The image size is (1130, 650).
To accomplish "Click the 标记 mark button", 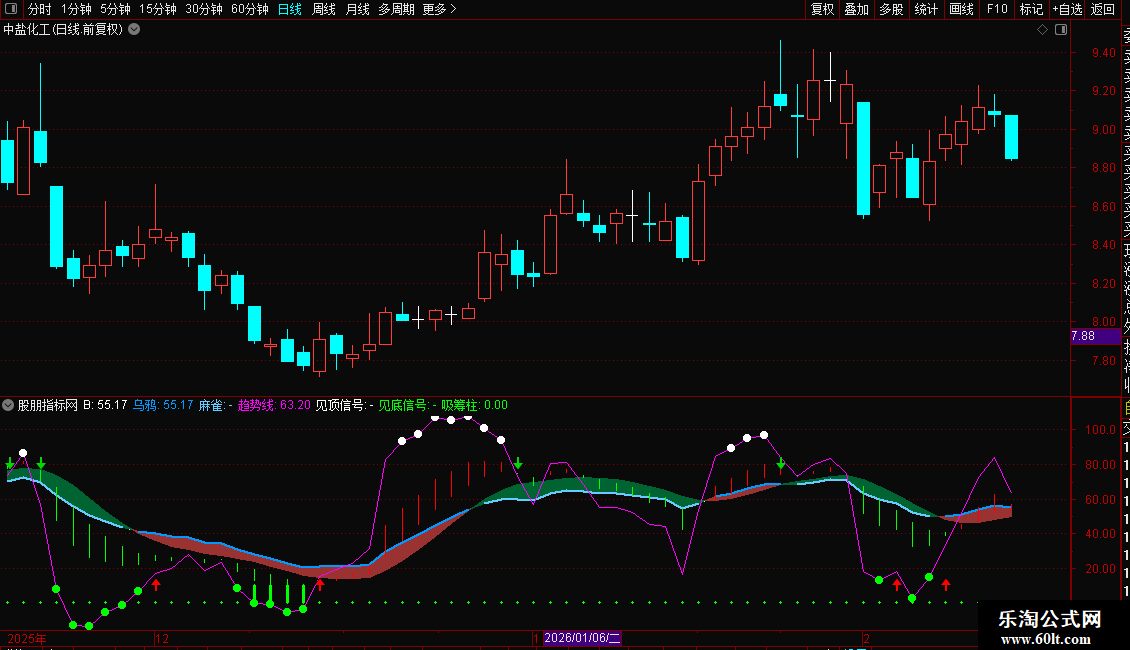I will [1031, 9].
